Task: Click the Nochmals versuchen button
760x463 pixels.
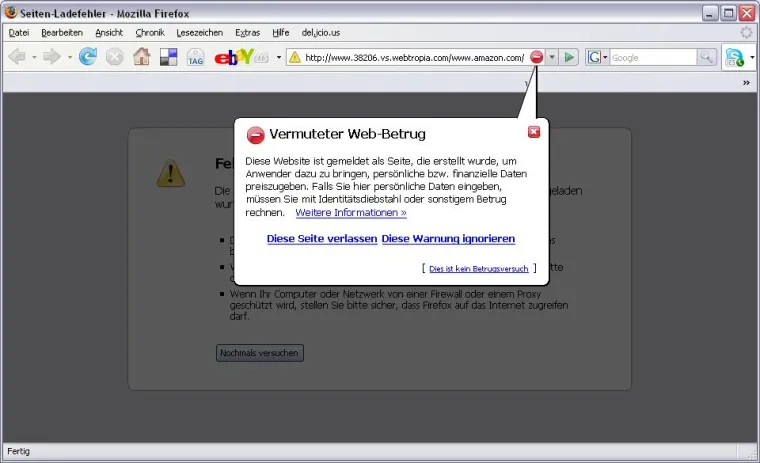Action: point(260,353)
